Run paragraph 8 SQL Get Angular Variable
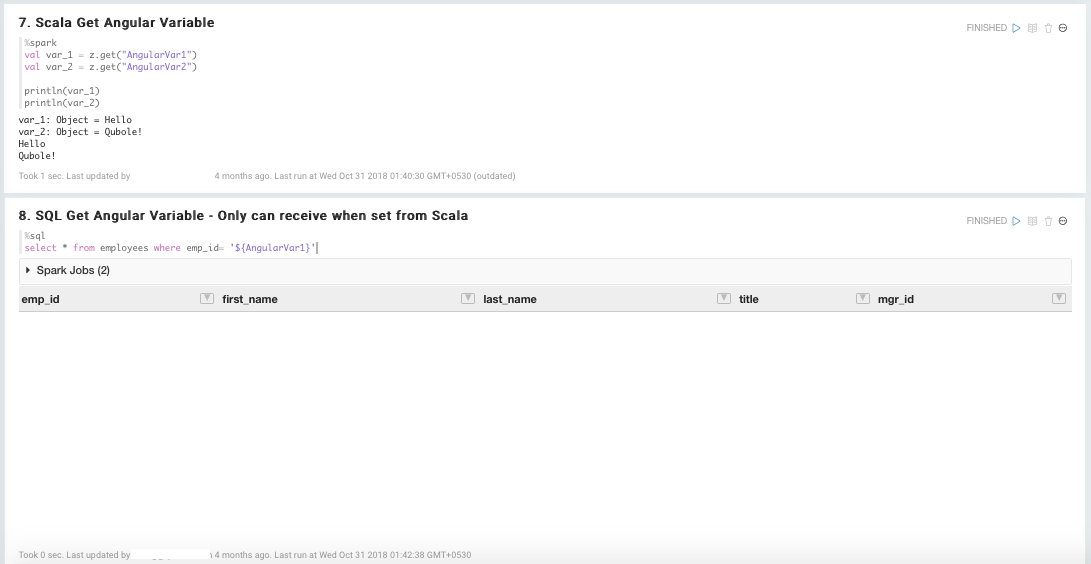 pos(1016,220)
